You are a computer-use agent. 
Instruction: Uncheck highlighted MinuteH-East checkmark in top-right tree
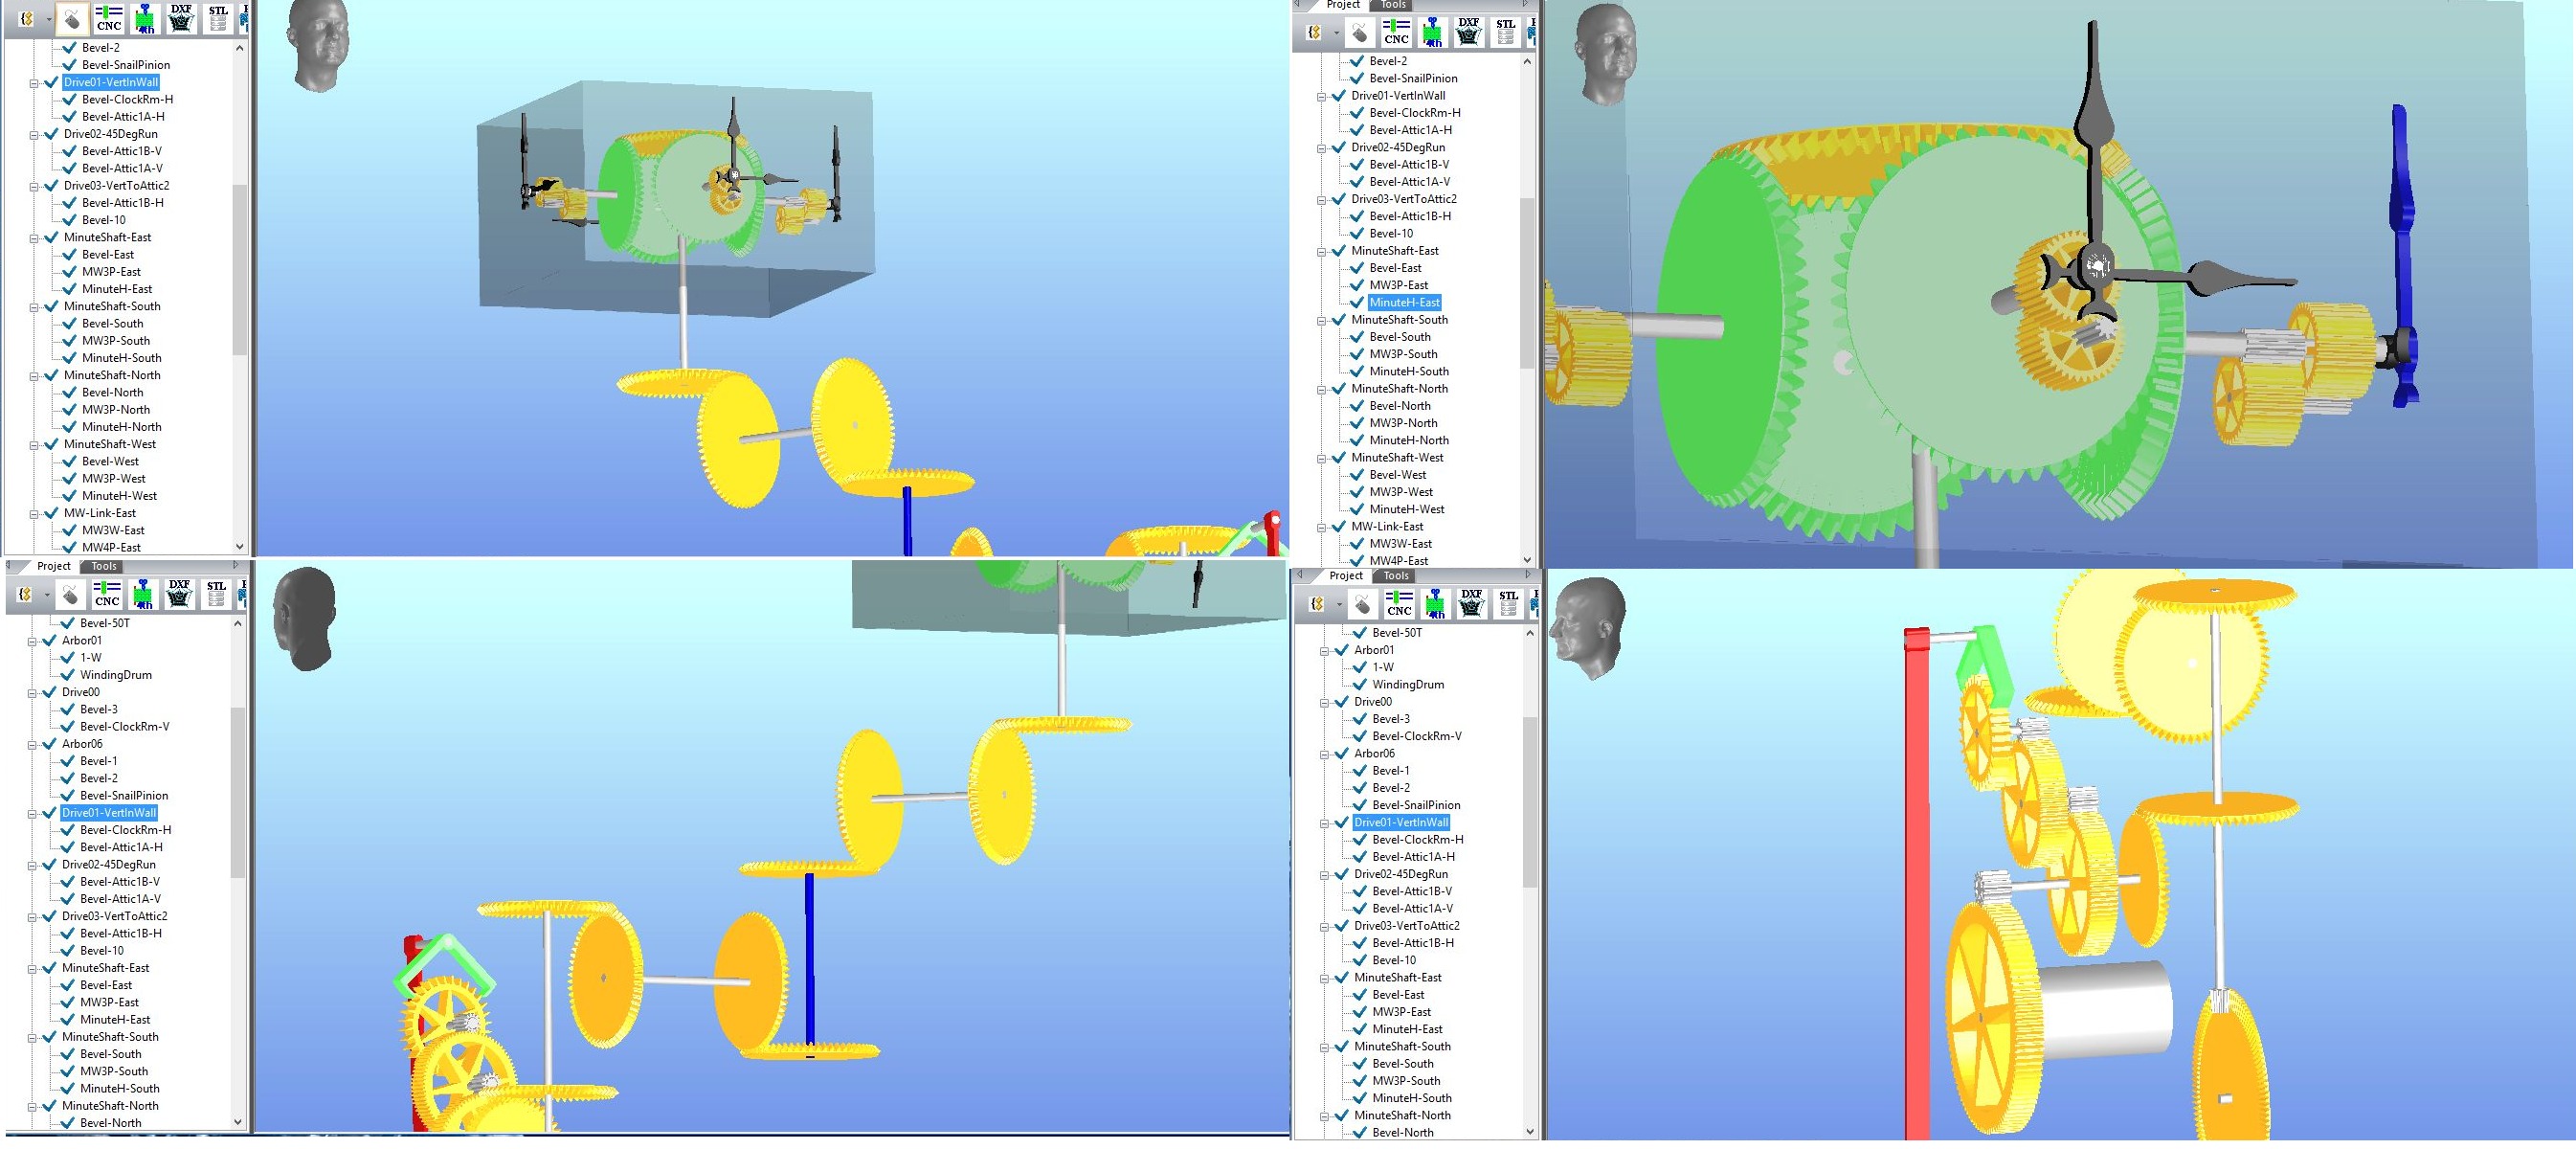coord(1357,302)
